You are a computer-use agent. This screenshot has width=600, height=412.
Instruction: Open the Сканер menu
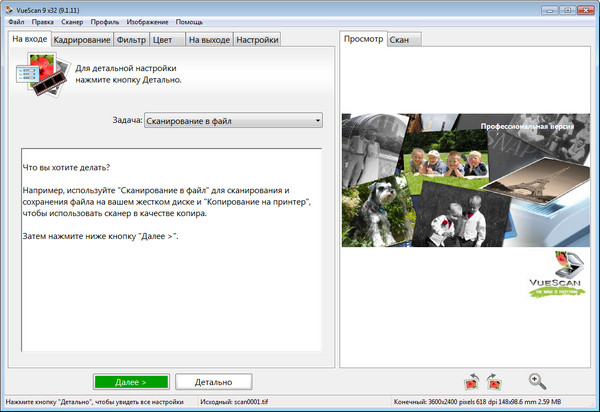click(x=73, y=21)
